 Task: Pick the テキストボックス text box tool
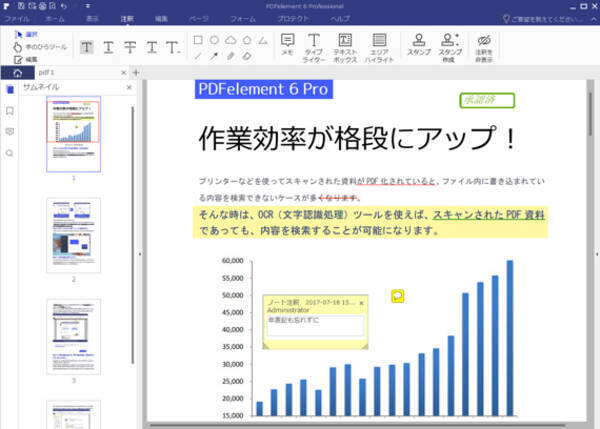(x=345, y=44)
